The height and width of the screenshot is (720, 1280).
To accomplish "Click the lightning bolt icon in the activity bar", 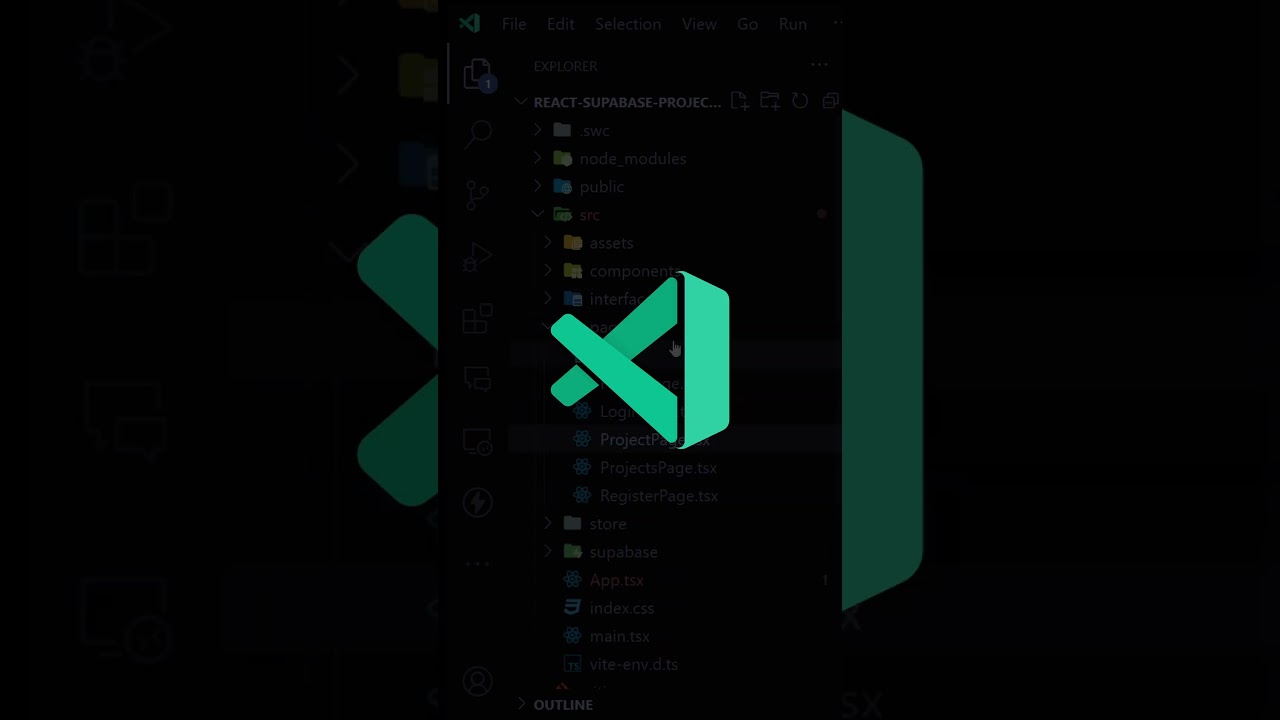I will [x=478, y=503].
